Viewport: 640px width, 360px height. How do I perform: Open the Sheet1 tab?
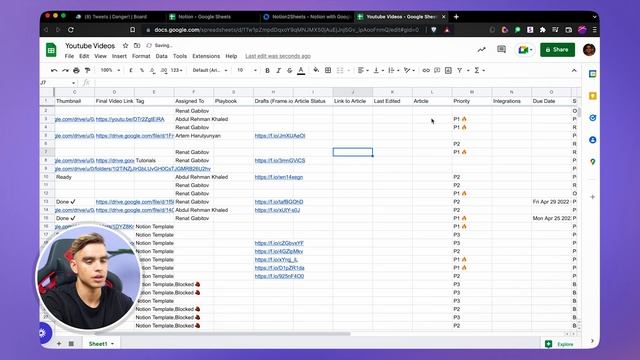(101, 344)
